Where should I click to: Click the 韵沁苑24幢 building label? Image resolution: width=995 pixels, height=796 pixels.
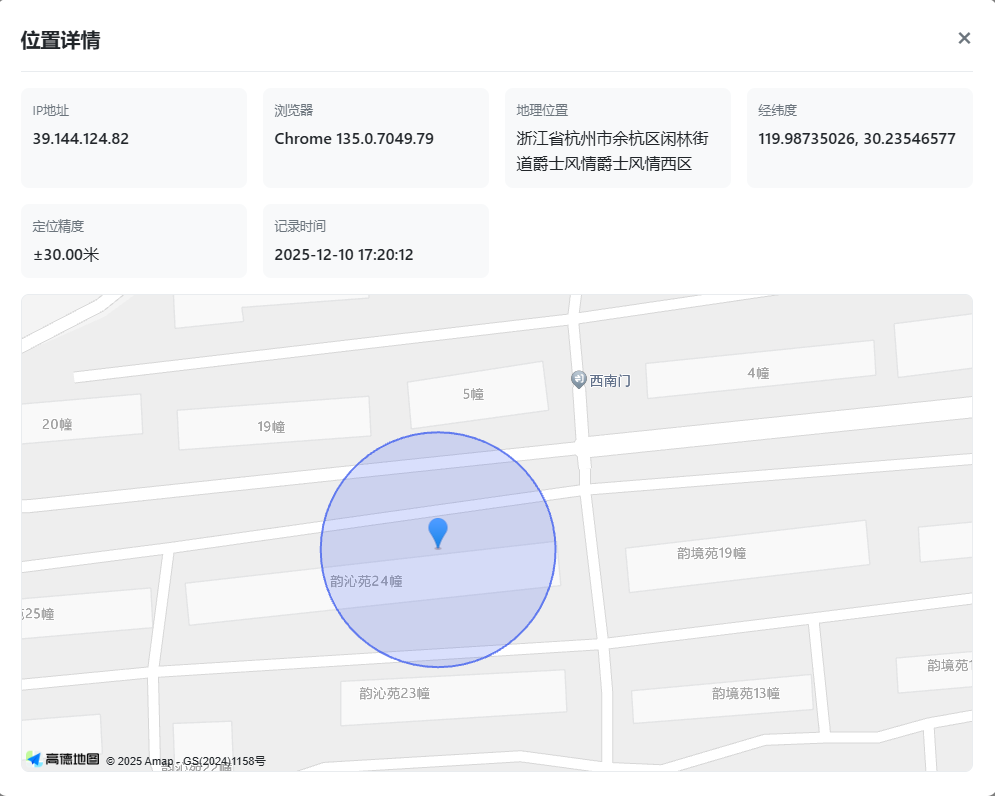point(366,581)
